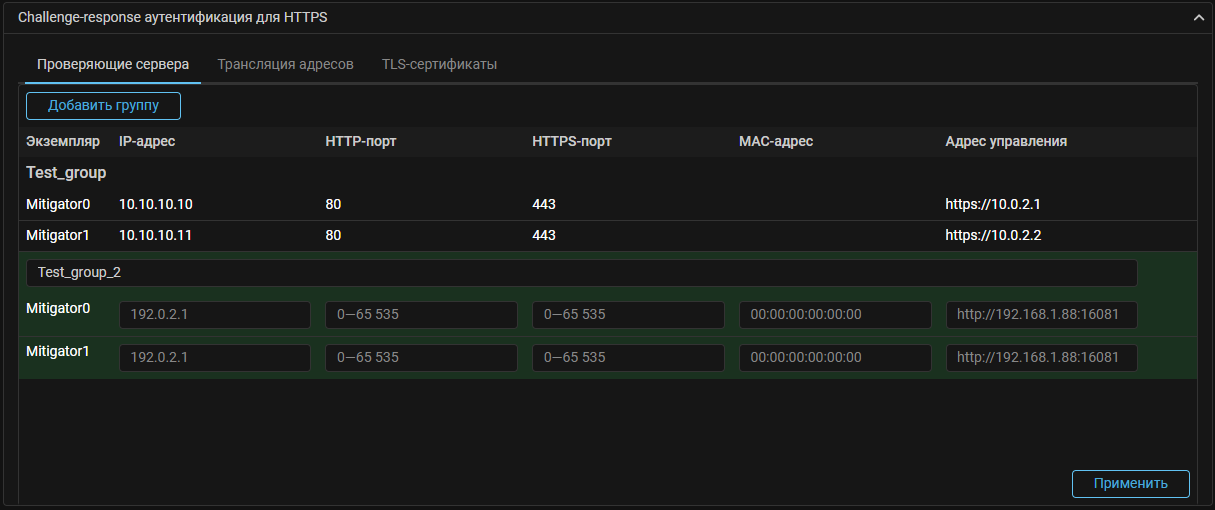
Task: Select the Проверяющие сервера tab
Action: point(113,64)
